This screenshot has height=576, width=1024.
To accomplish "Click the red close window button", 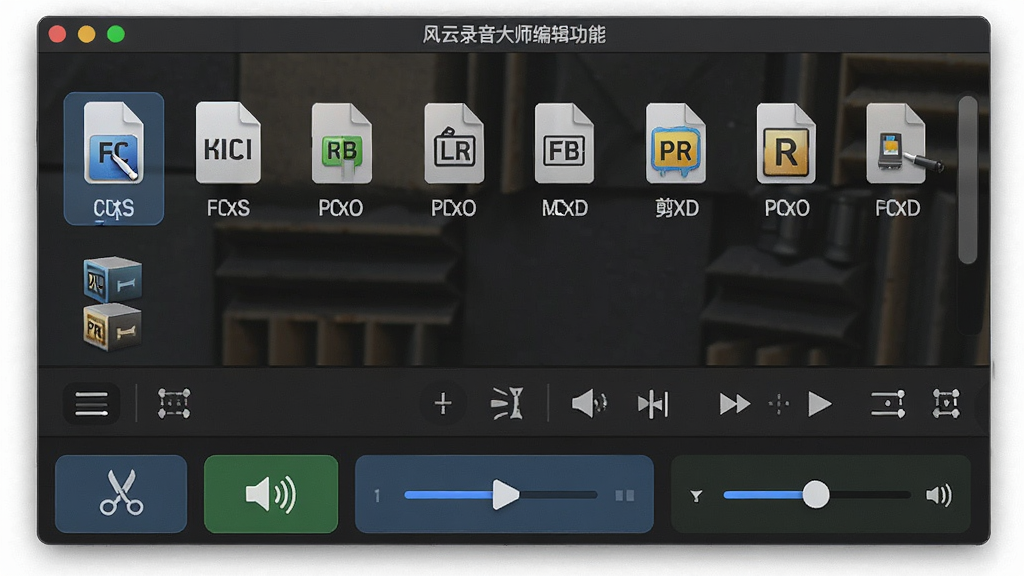I will click(x=57, y=34).
